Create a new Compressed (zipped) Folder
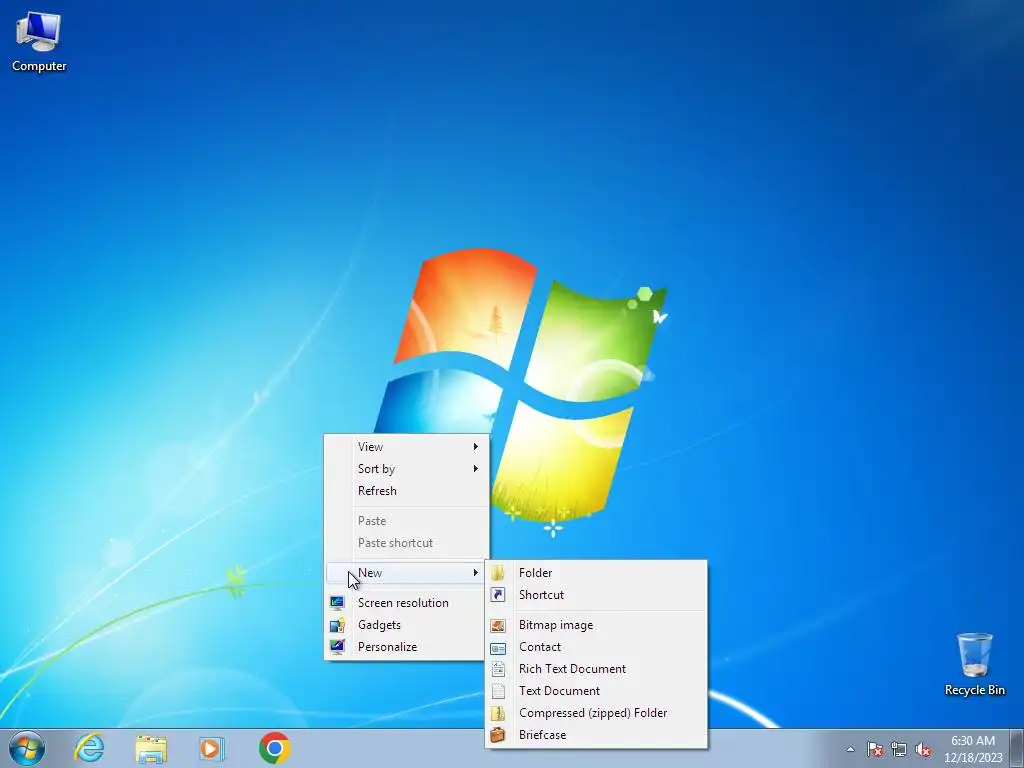1024x768 pixels. 596,713
